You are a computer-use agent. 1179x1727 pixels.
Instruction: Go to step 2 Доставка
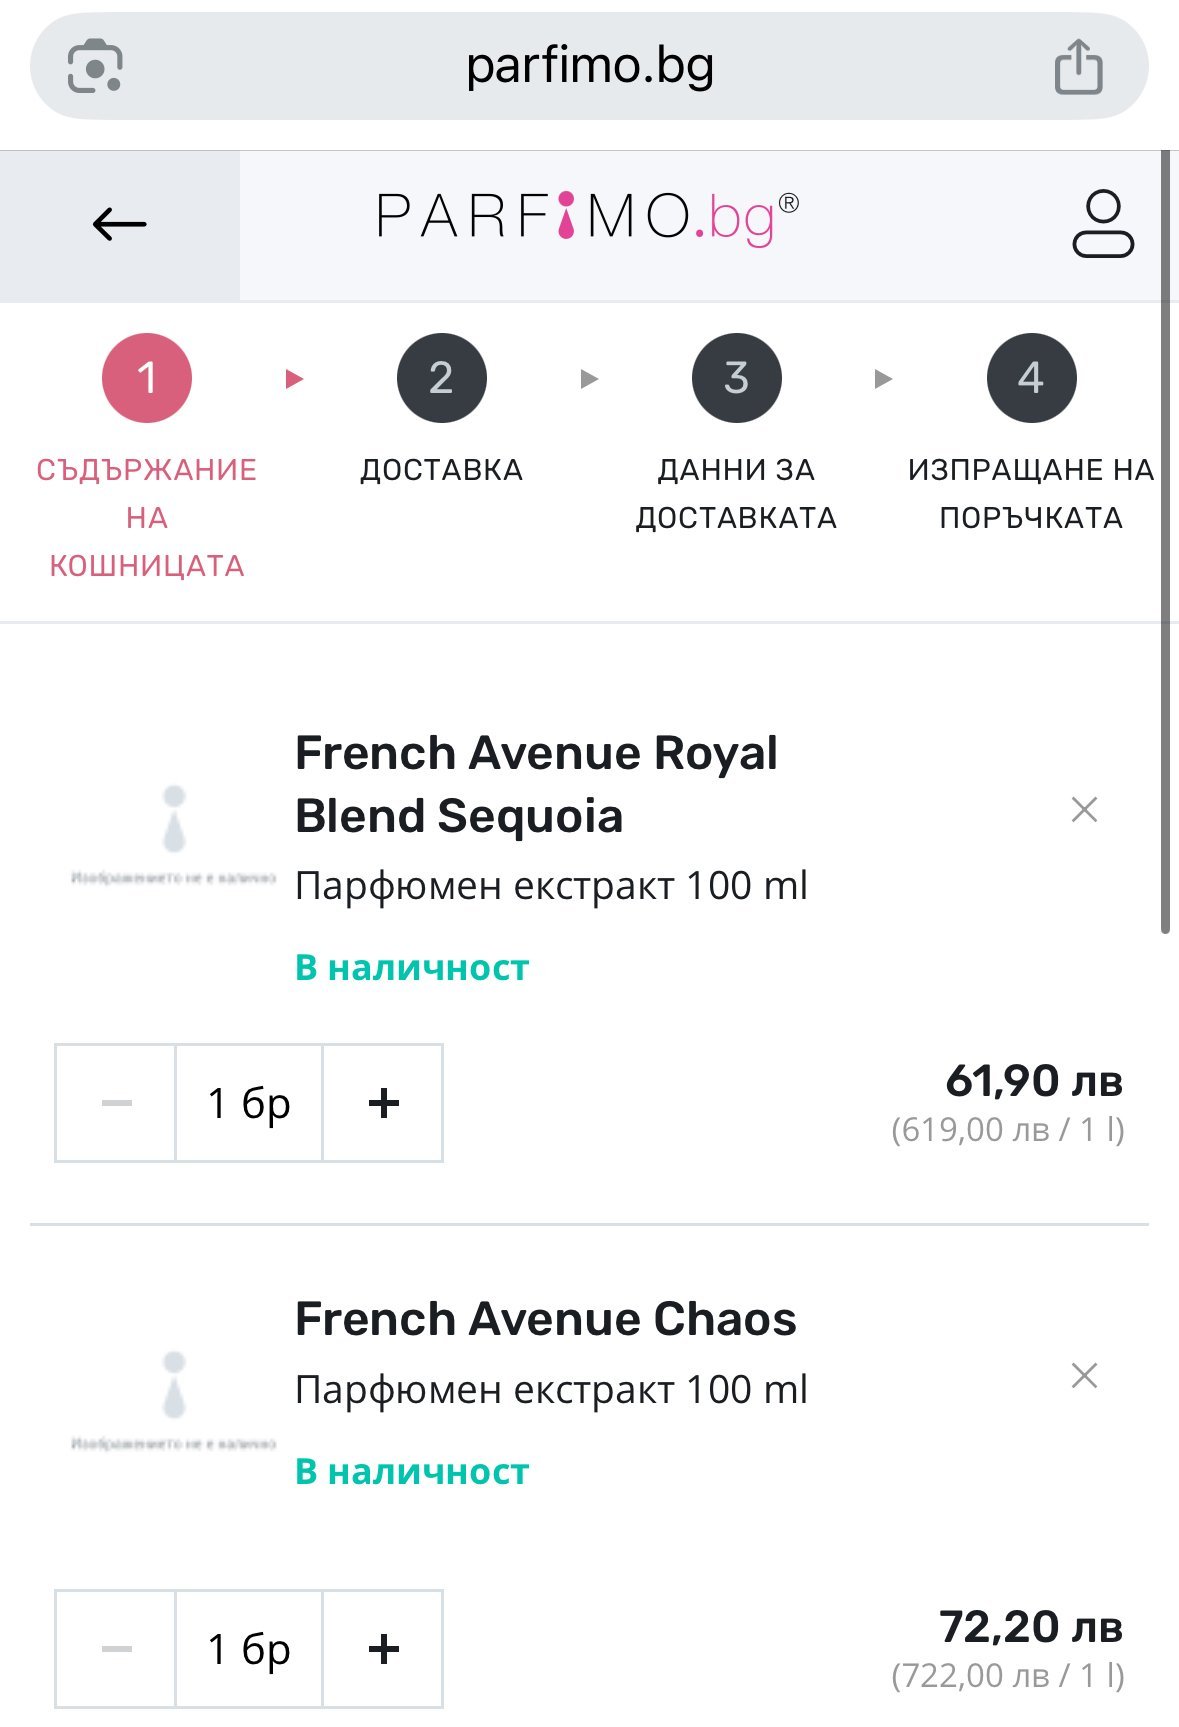[x=441, y=378]
